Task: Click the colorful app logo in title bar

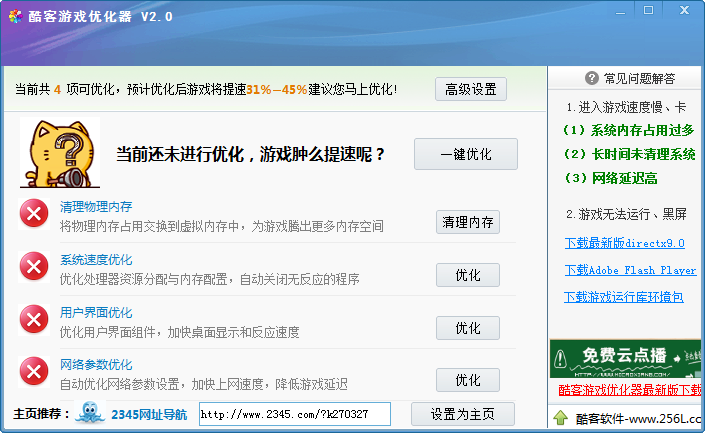Action: [16, 17]
